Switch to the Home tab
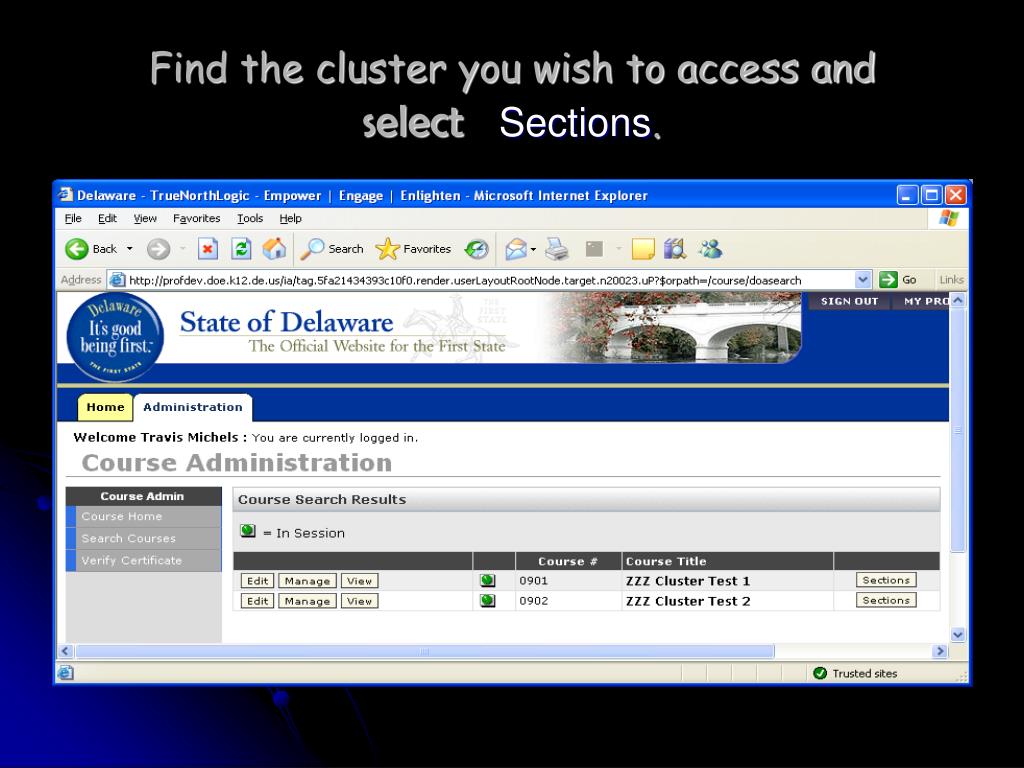 105,408
